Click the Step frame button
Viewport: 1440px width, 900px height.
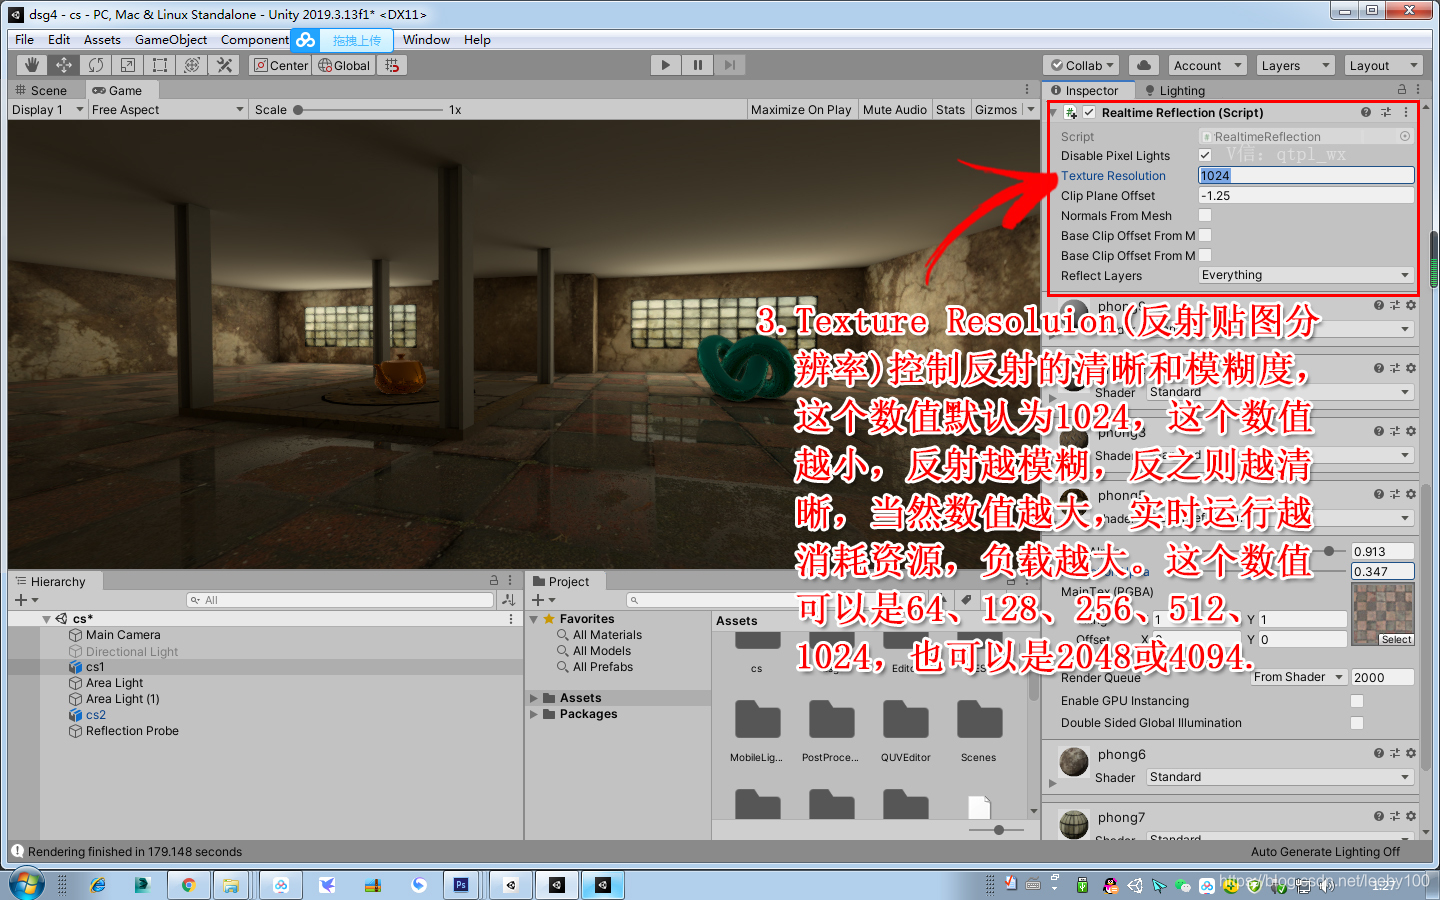click(x=730, y=65)
